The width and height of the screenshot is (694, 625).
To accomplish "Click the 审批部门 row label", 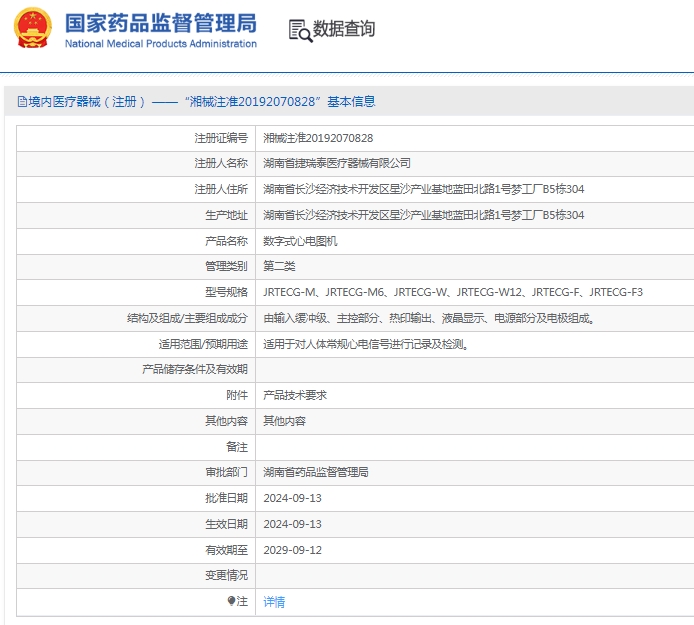I will coord(226,472).
